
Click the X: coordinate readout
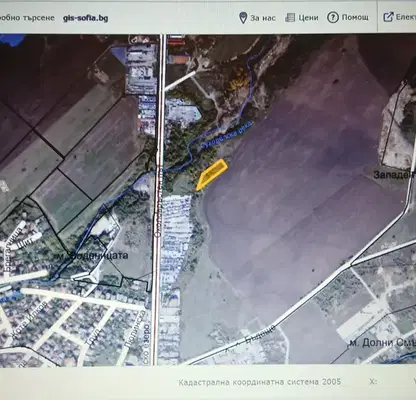click(x=373, y=382)
